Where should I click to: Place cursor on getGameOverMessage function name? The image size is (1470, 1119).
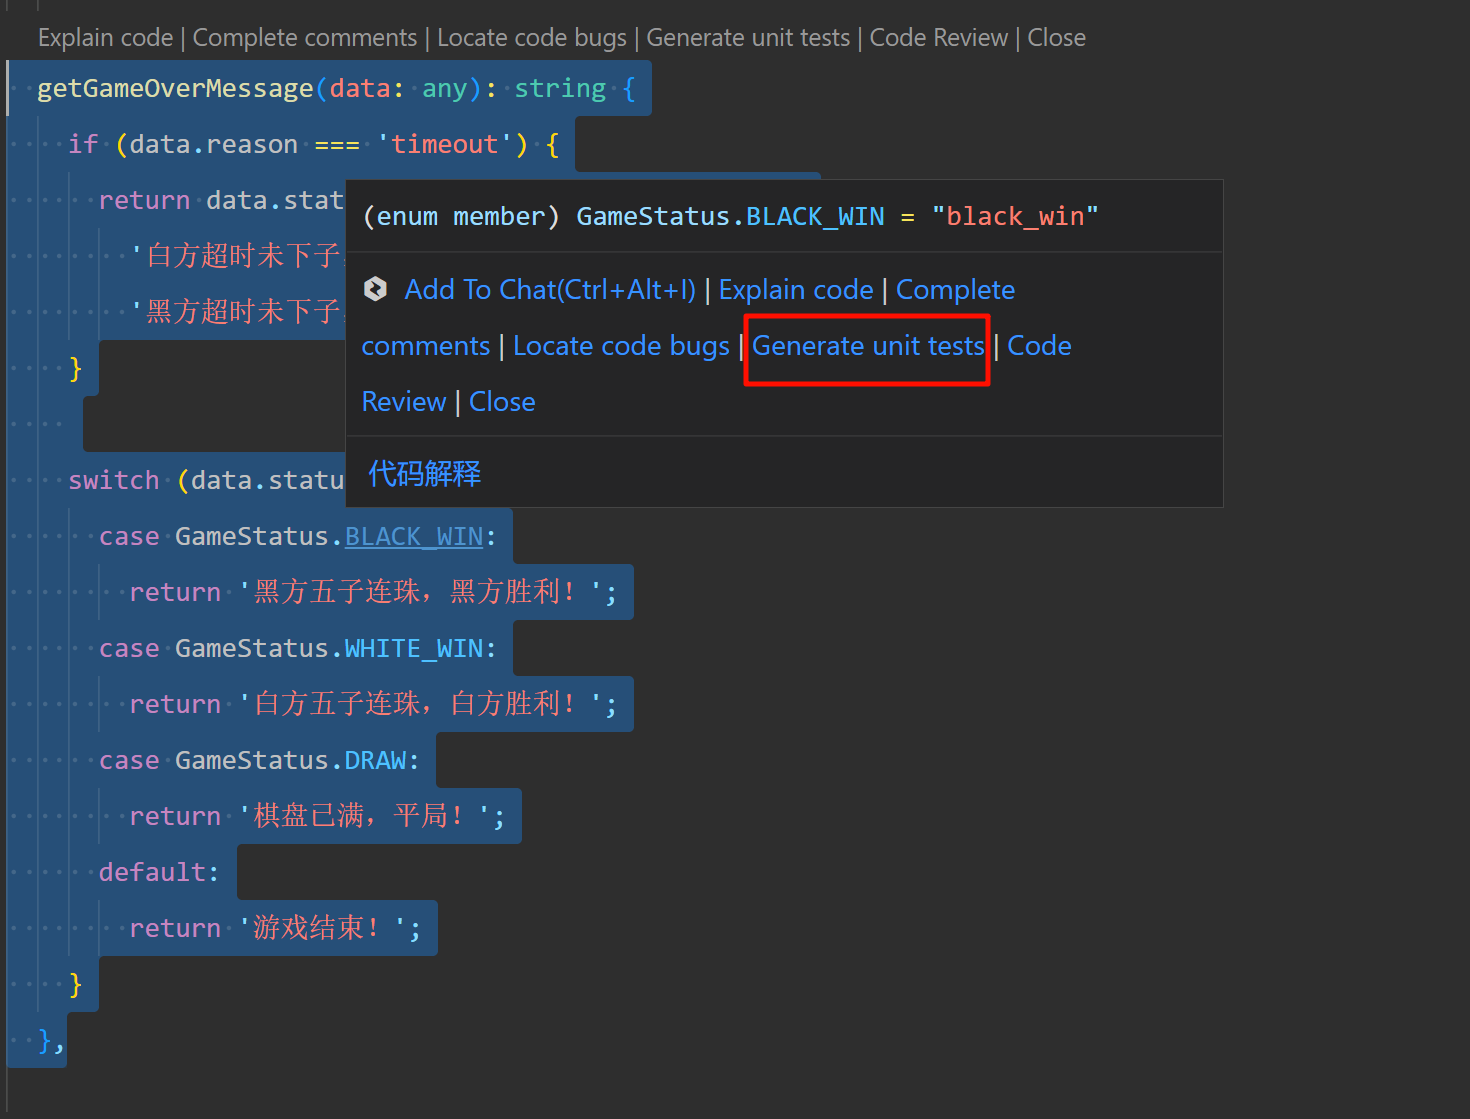coord(175,89)
